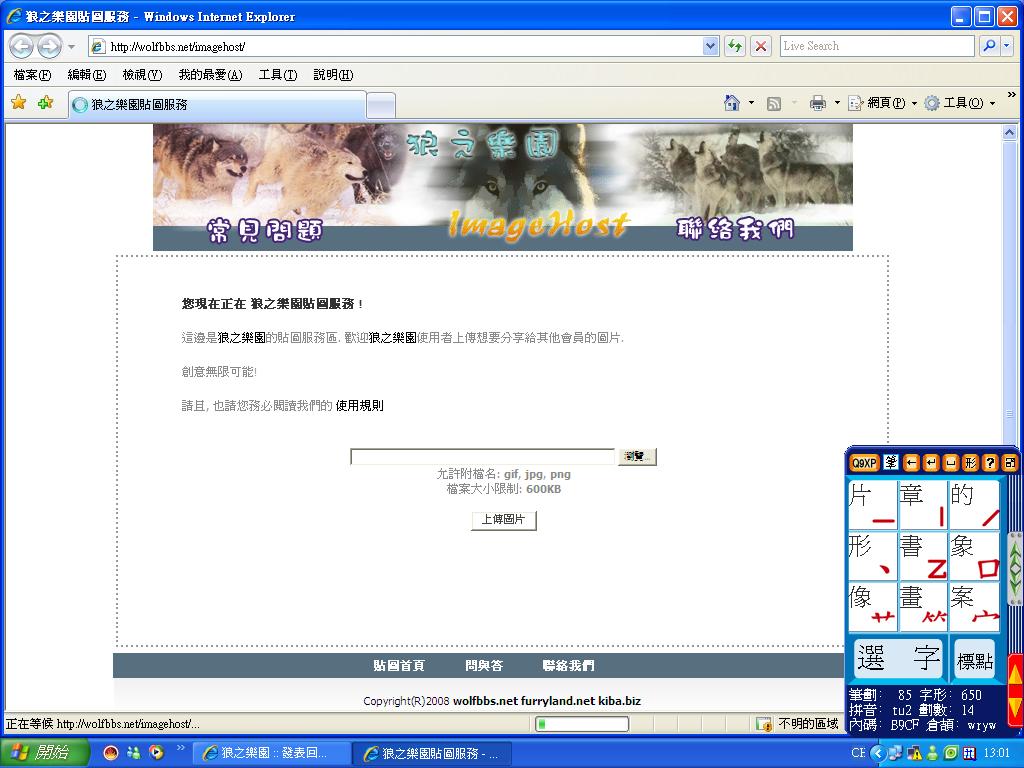Click the 上傳圖片 upload button
The image size is (1024, 768).
504,520
